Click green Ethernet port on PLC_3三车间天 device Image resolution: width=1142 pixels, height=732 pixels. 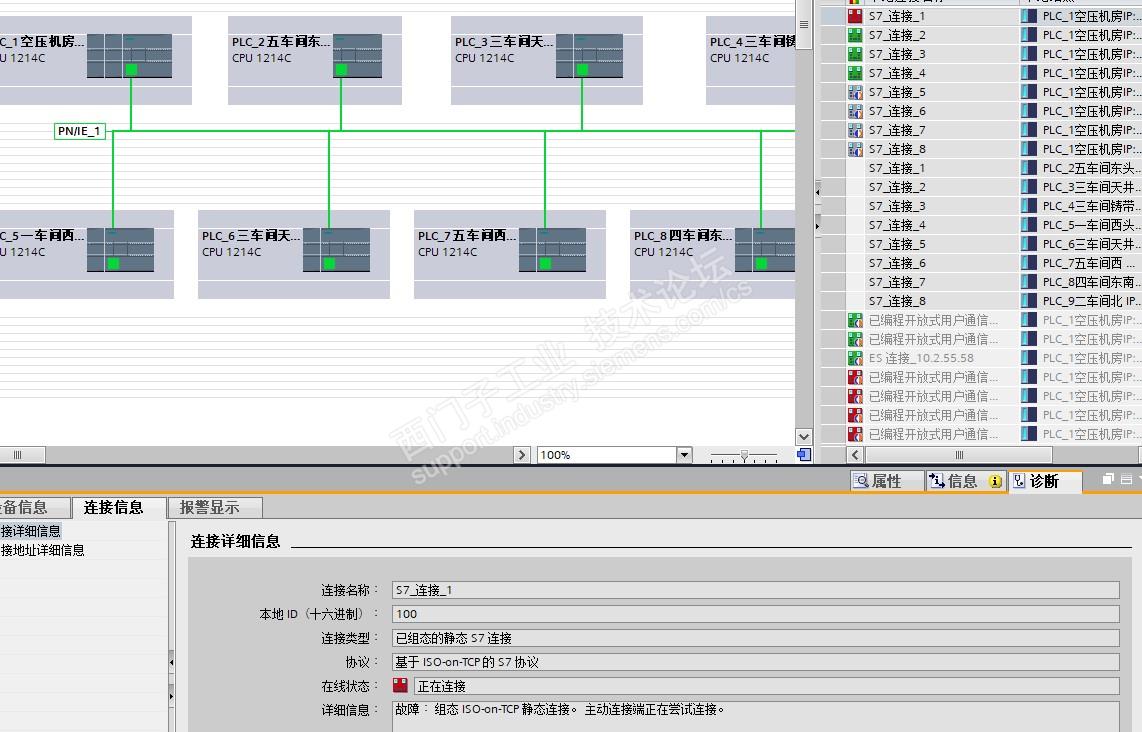pos(581,70)
